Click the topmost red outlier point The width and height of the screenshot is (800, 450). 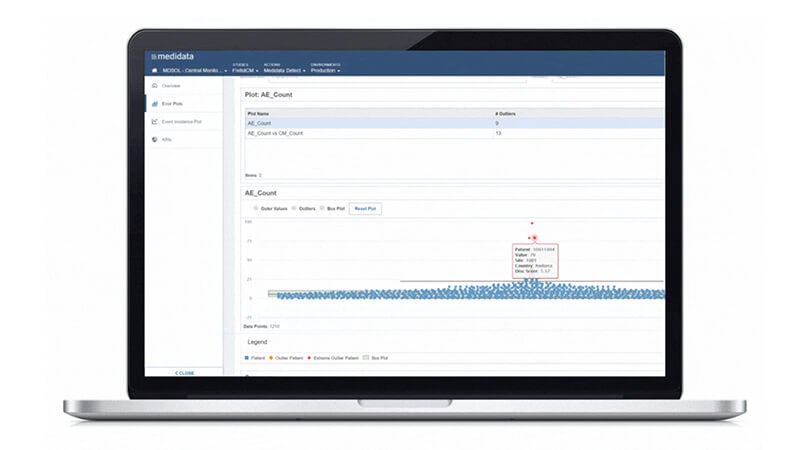click(532, 223)
